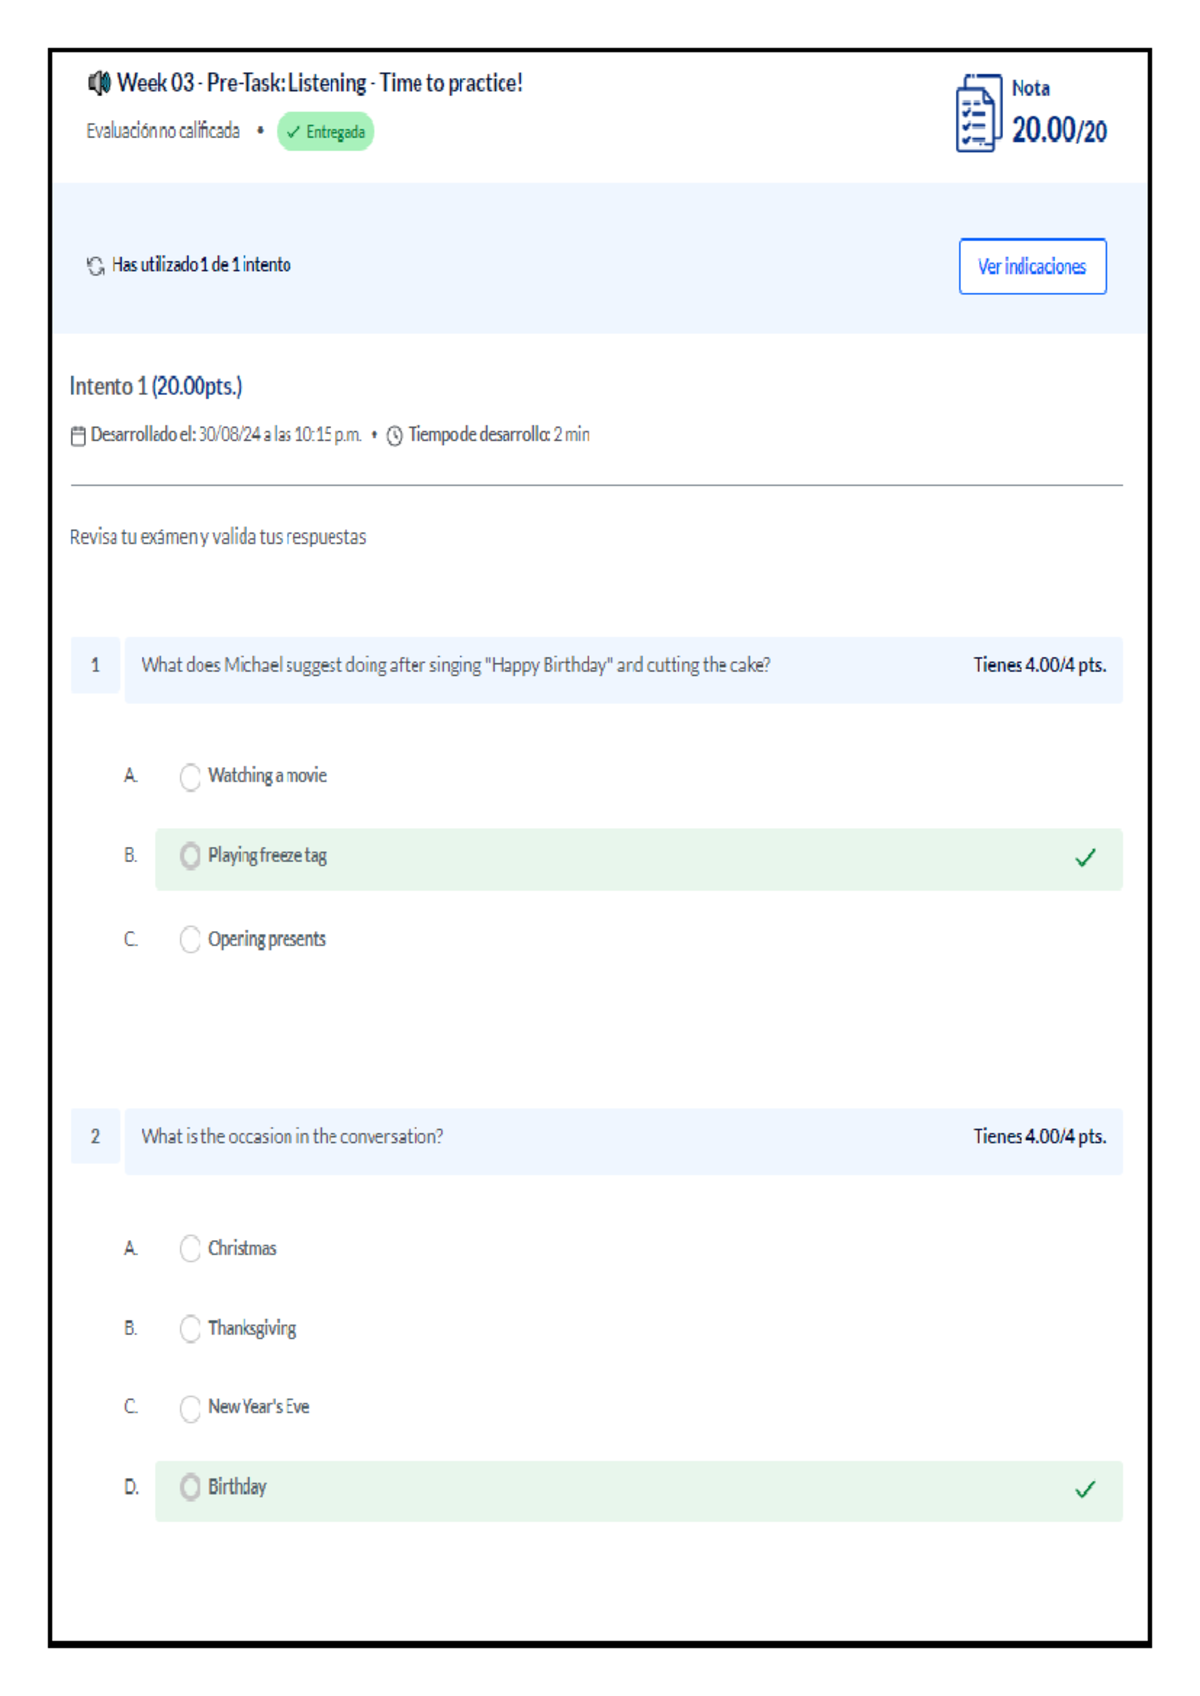Click the checkmark inside the Entregada badge
Screen dimensions: 1200x1696
292,130
